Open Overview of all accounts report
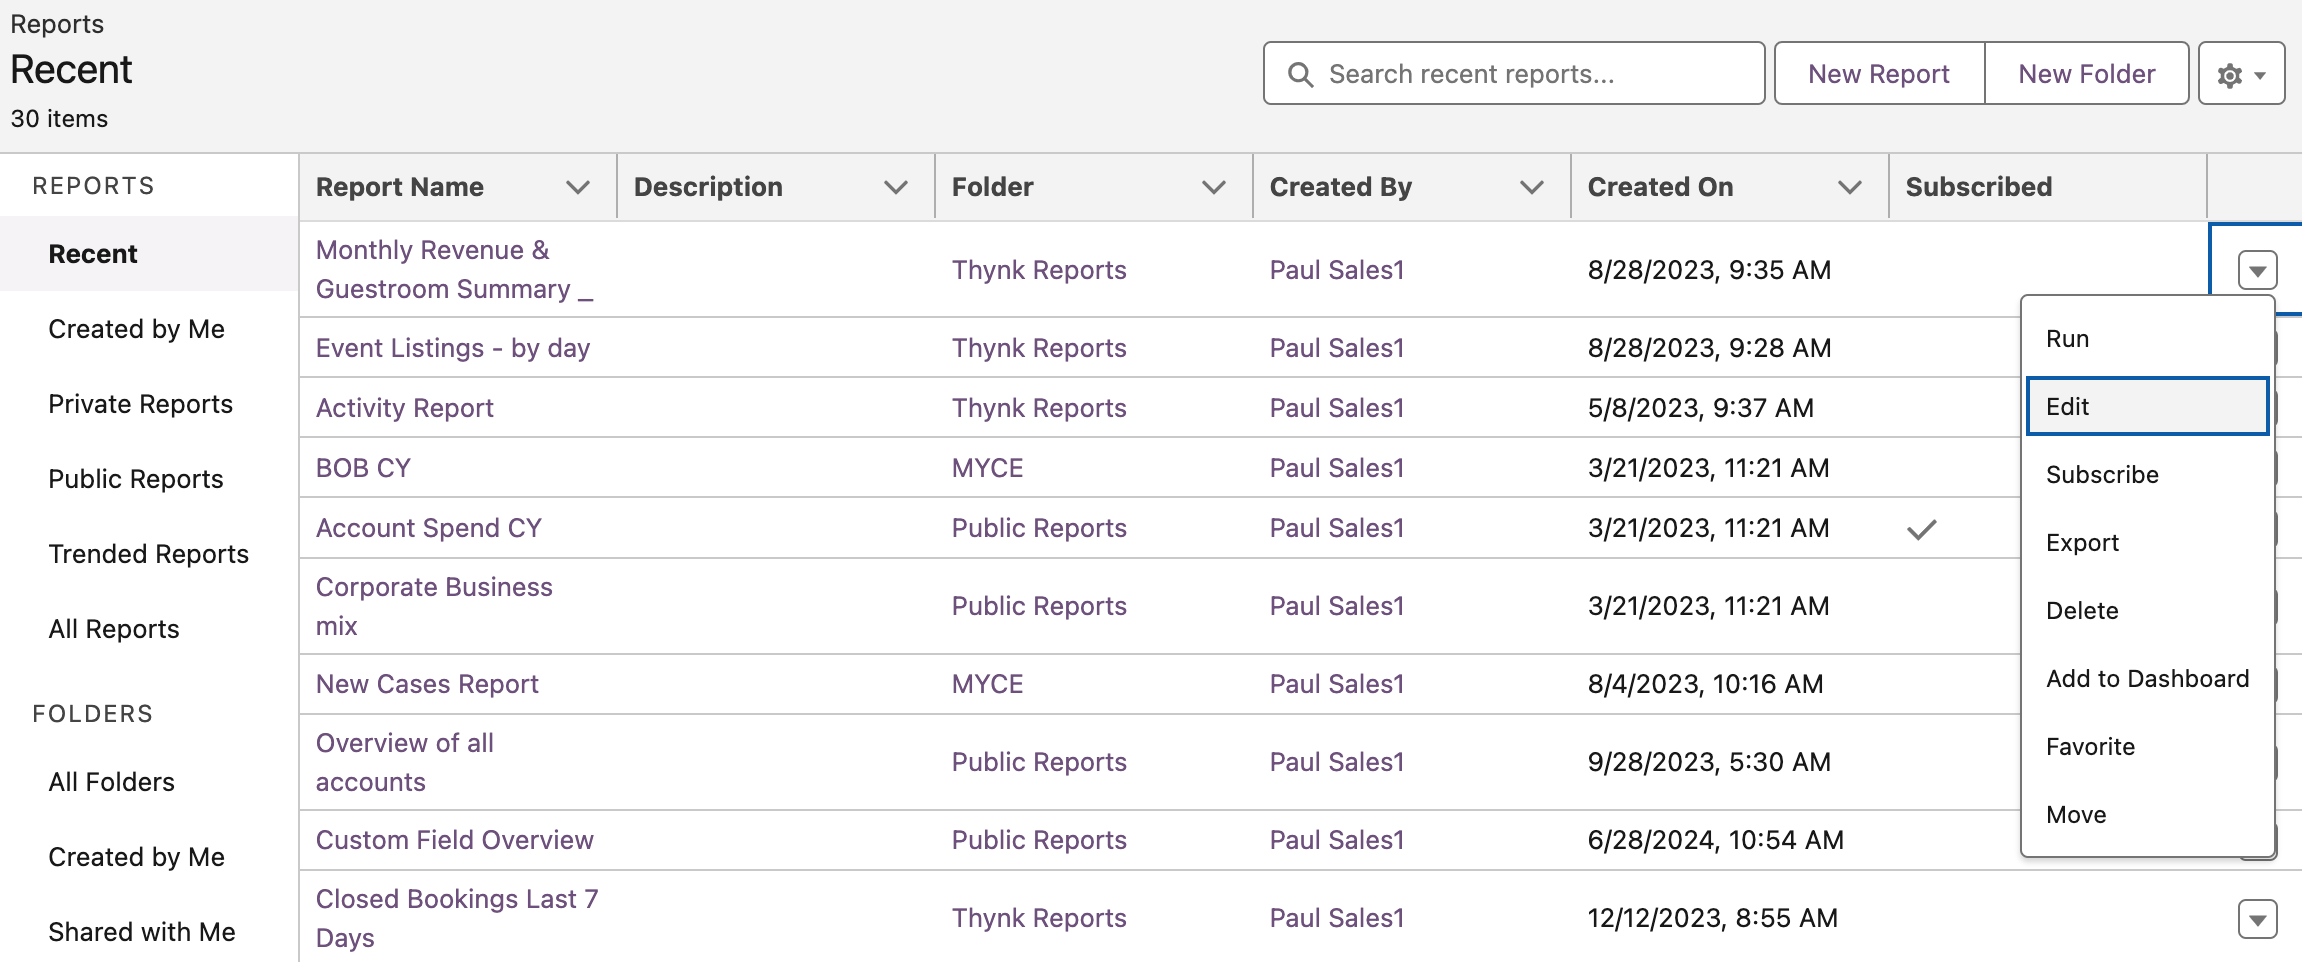Screen dimensions: 2302x962 tap(405, 762)
